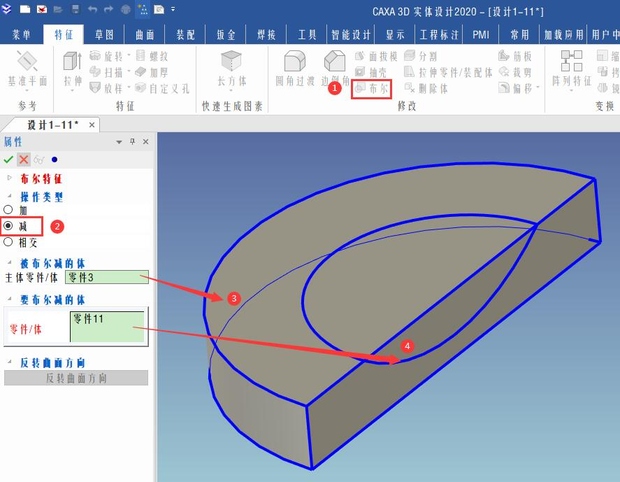Open the quick access toolbar customize arrow

(173, 9)
